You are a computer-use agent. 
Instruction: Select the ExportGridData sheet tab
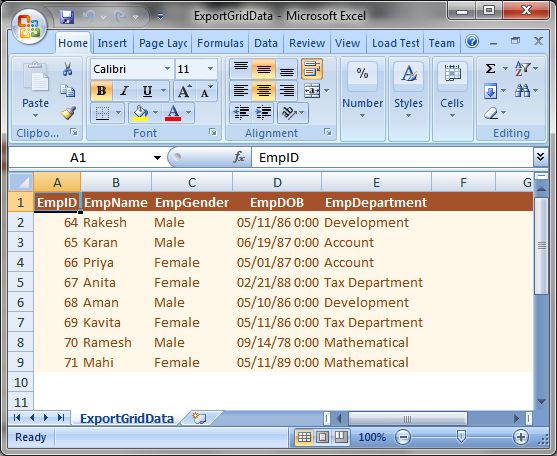127,418
